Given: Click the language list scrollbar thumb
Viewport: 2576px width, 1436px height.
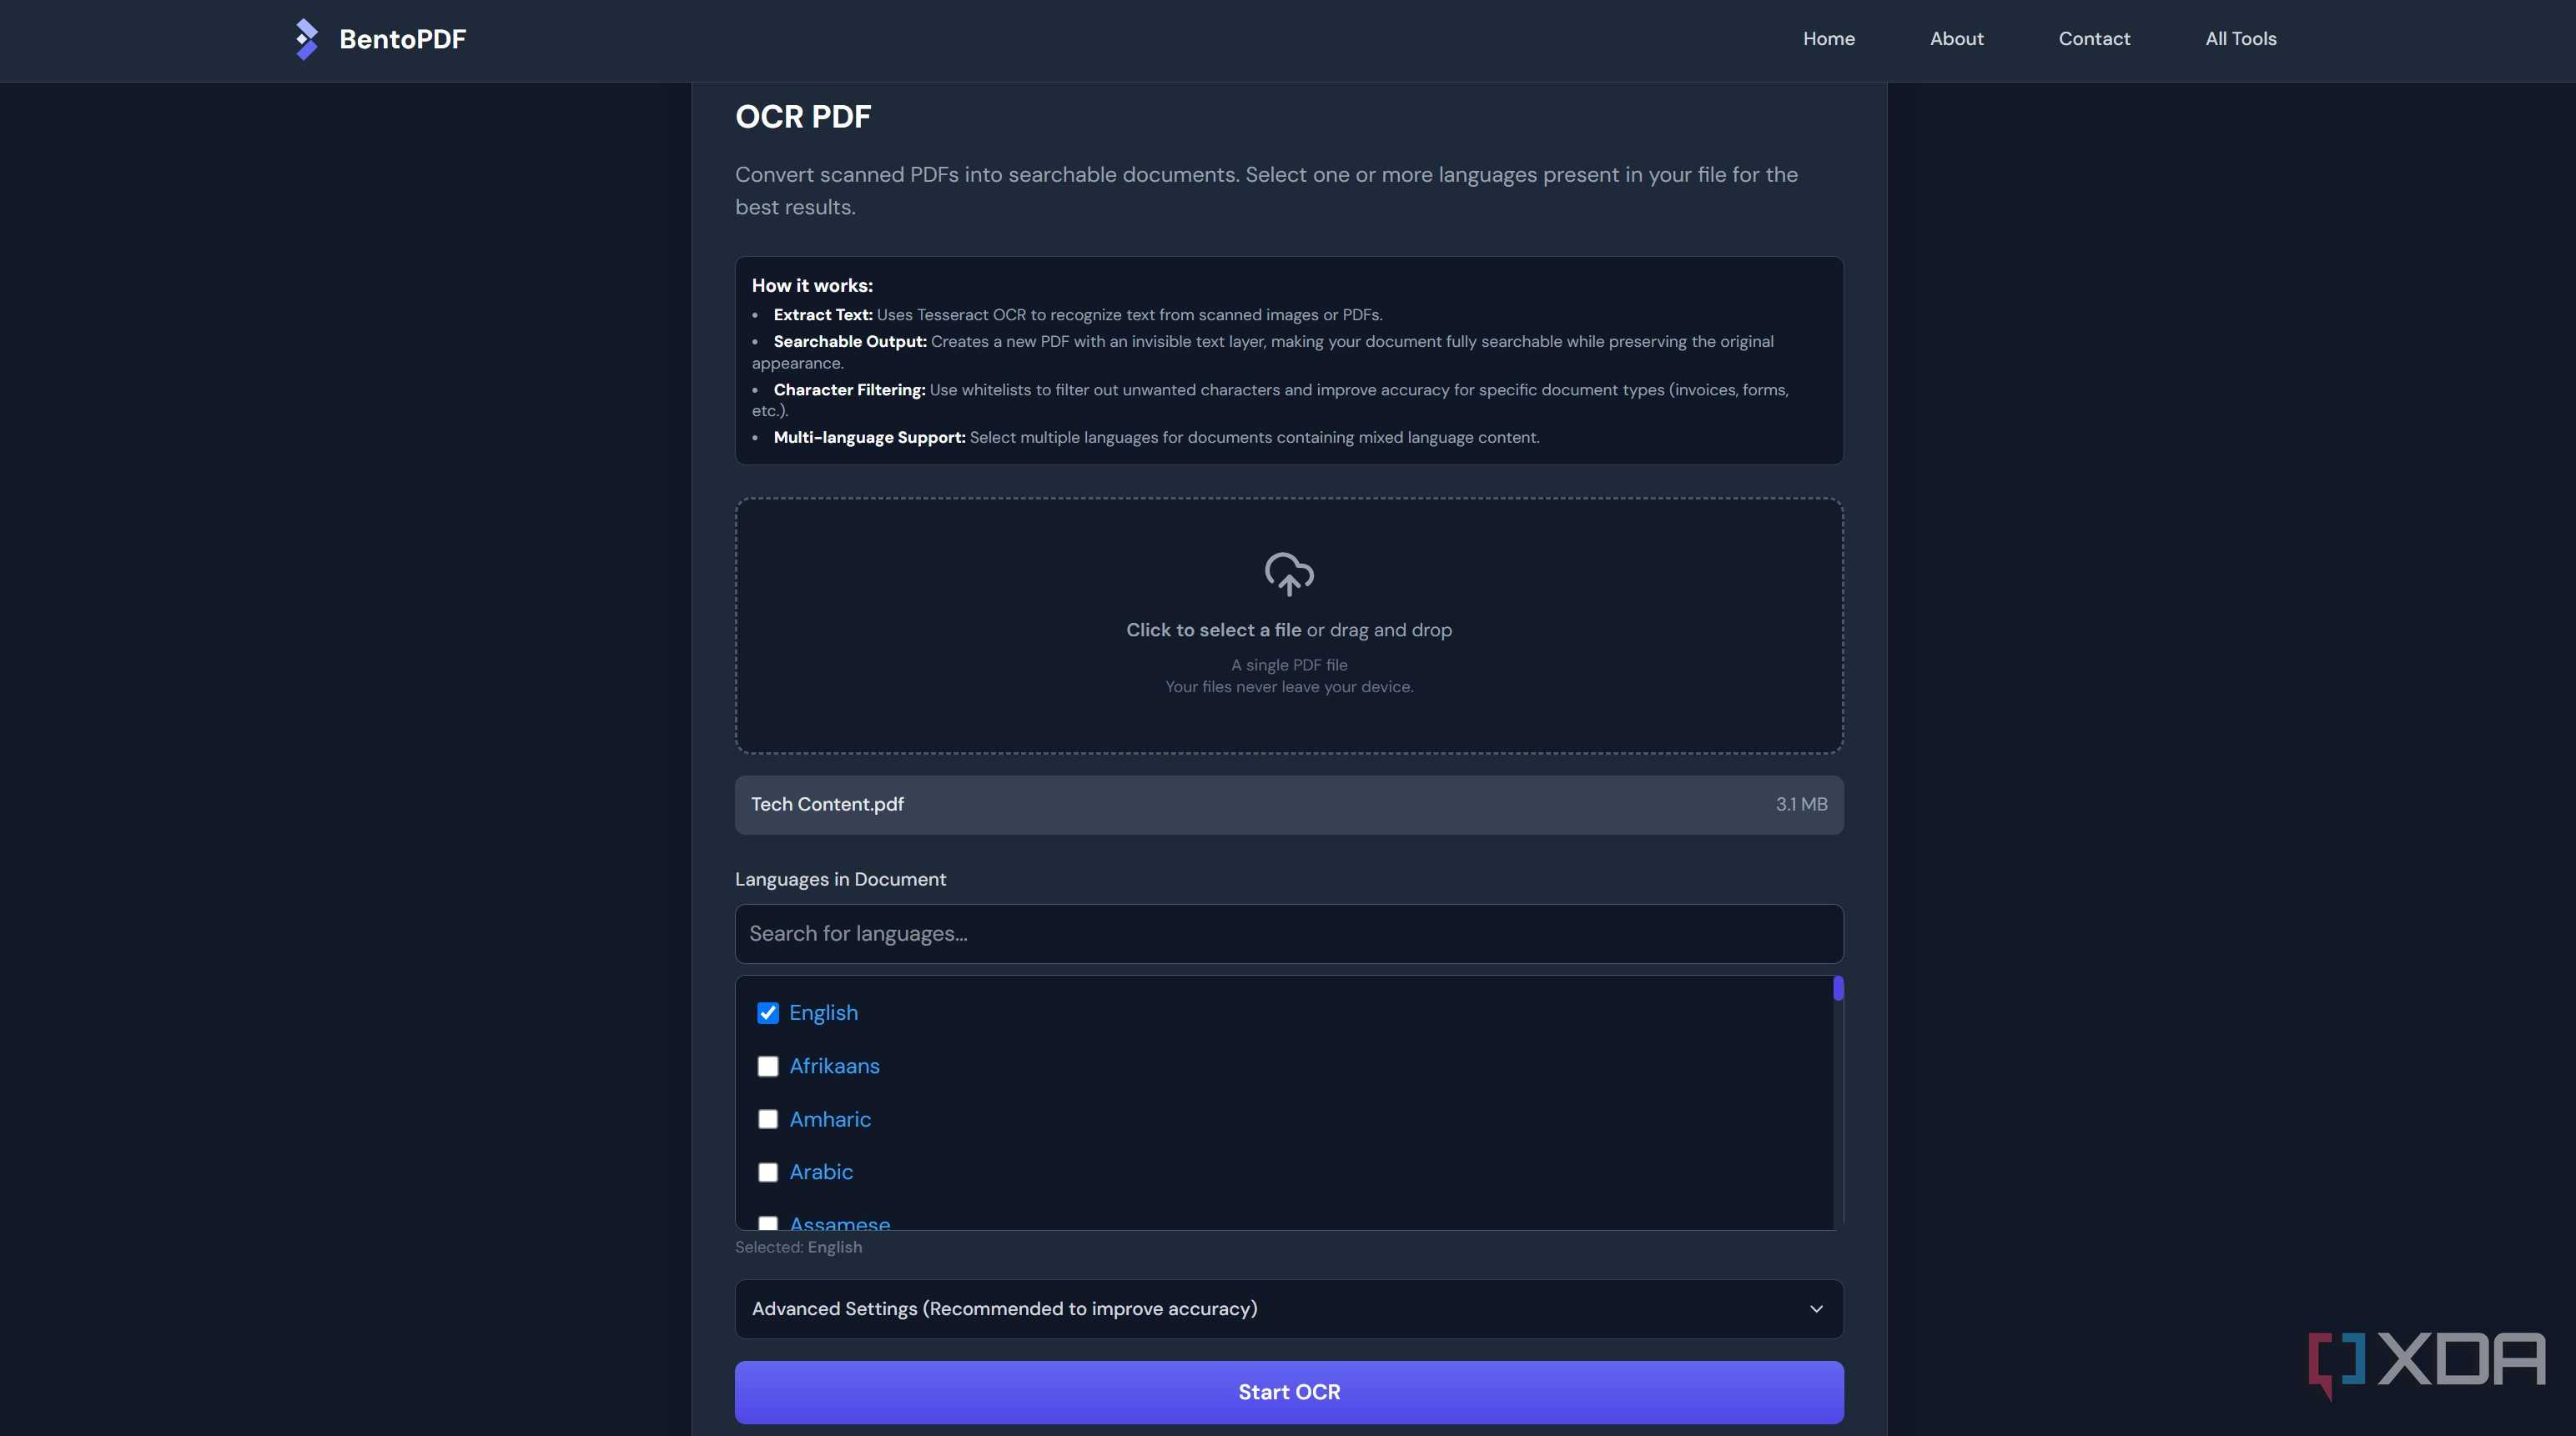Looking at the screenshot, I should [x=1837, y=988].
